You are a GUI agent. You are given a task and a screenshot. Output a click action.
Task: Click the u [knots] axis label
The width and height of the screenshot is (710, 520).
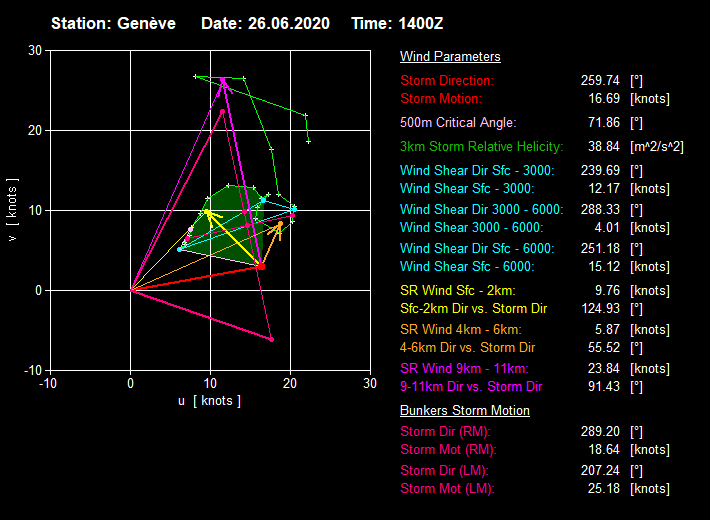pos(209,401)
